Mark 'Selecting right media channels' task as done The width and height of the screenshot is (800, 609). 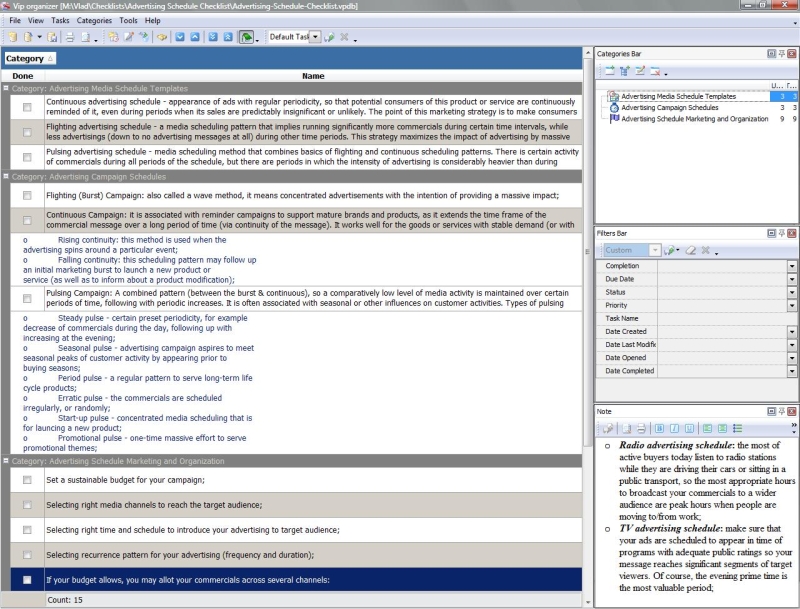tap(27, 505)
